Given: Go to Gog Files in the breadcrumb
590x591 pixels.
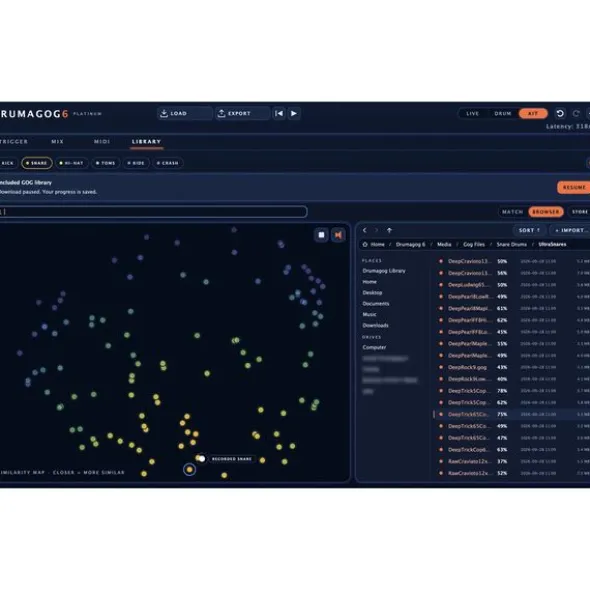Looking at the screenshot, I should tap(474, 244).
